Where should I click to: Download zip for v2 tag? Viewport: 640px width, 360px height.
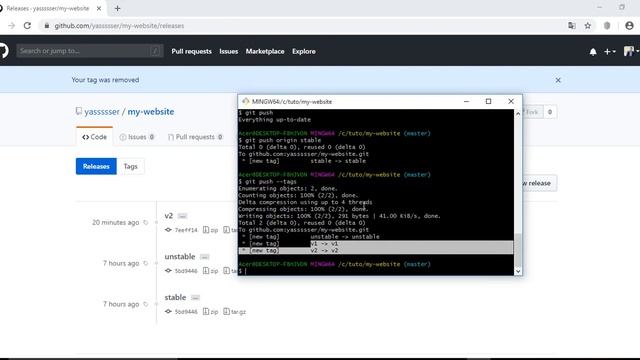(x=211, y=230)
